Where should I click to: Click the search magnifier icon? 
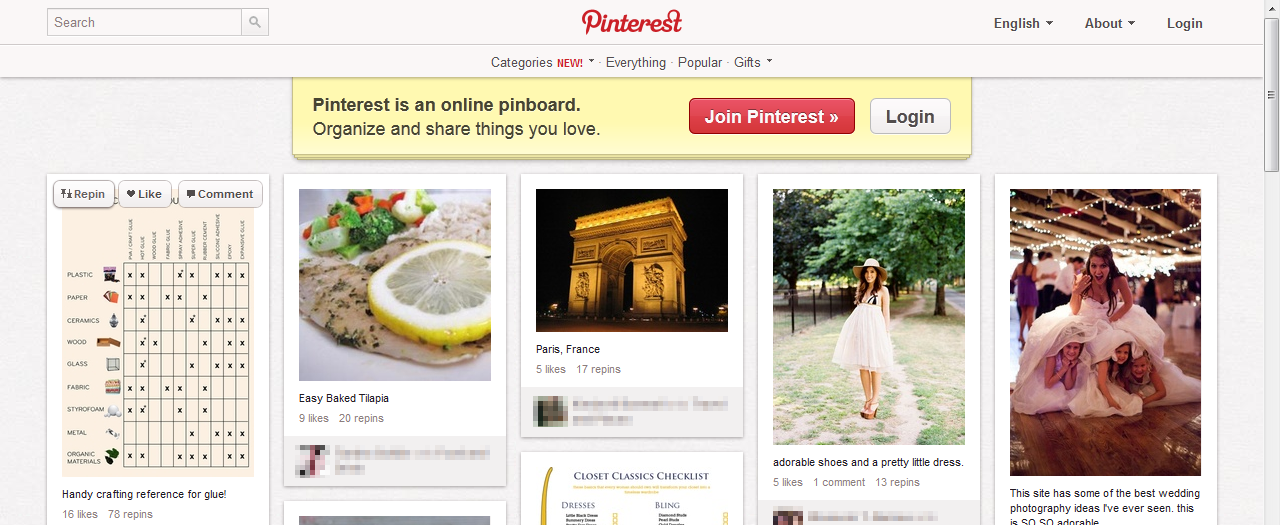pos(255,22)
